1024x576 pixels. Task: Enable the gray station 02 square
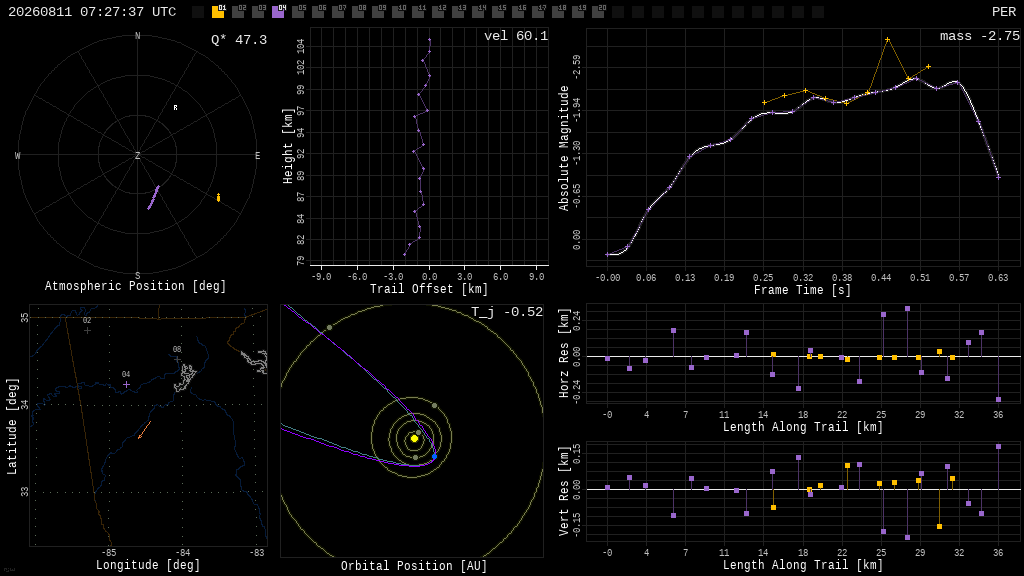[238, 11]
